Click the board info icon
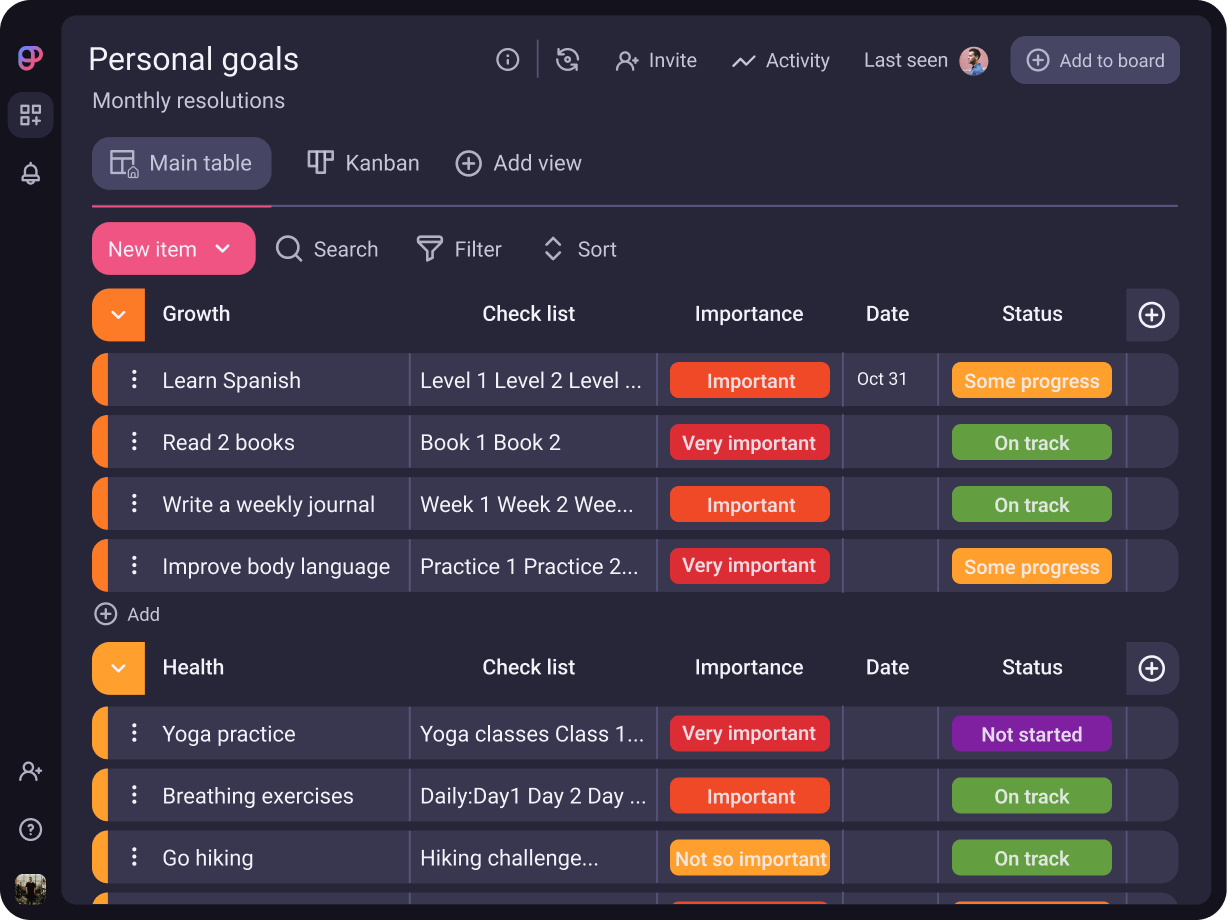Viewport: 1227px width, 920px height. tap(508, 60)
